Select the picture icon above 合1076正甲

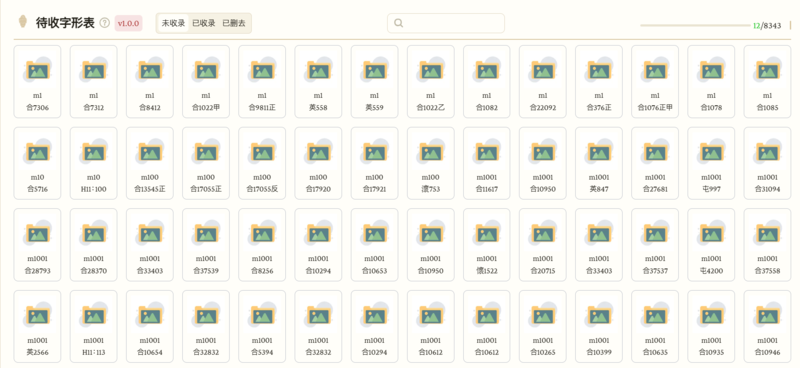pyautogui.click(x=655, y=70)
